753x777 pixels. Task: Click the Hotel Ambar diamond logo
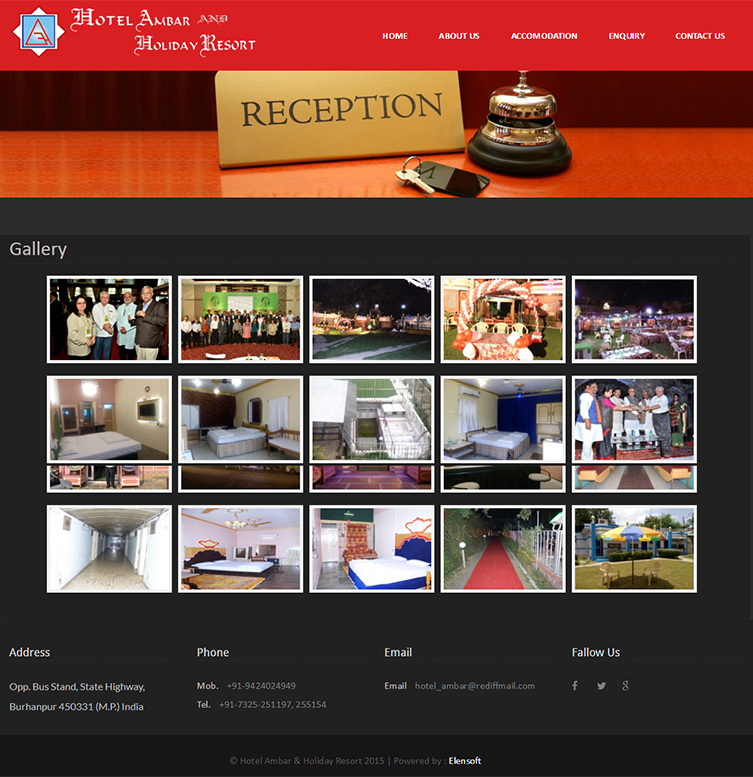pyautogui.click(x=38, y=32)
